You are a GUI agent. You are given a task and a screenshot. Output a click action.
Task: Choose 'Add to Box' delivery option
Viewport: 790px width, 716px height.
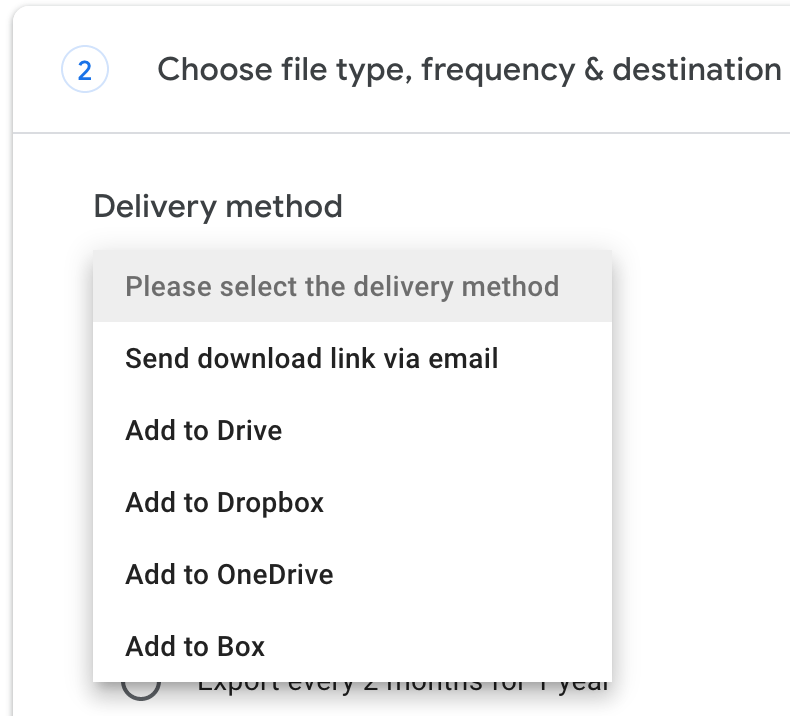point(352,646)
